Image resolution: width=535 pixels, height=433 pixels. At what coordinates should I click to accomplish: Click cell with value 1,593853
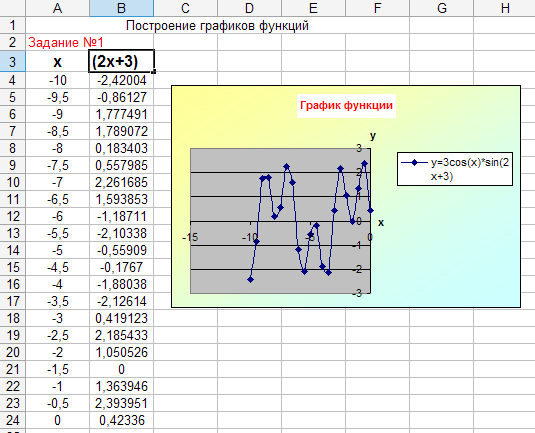121,199
